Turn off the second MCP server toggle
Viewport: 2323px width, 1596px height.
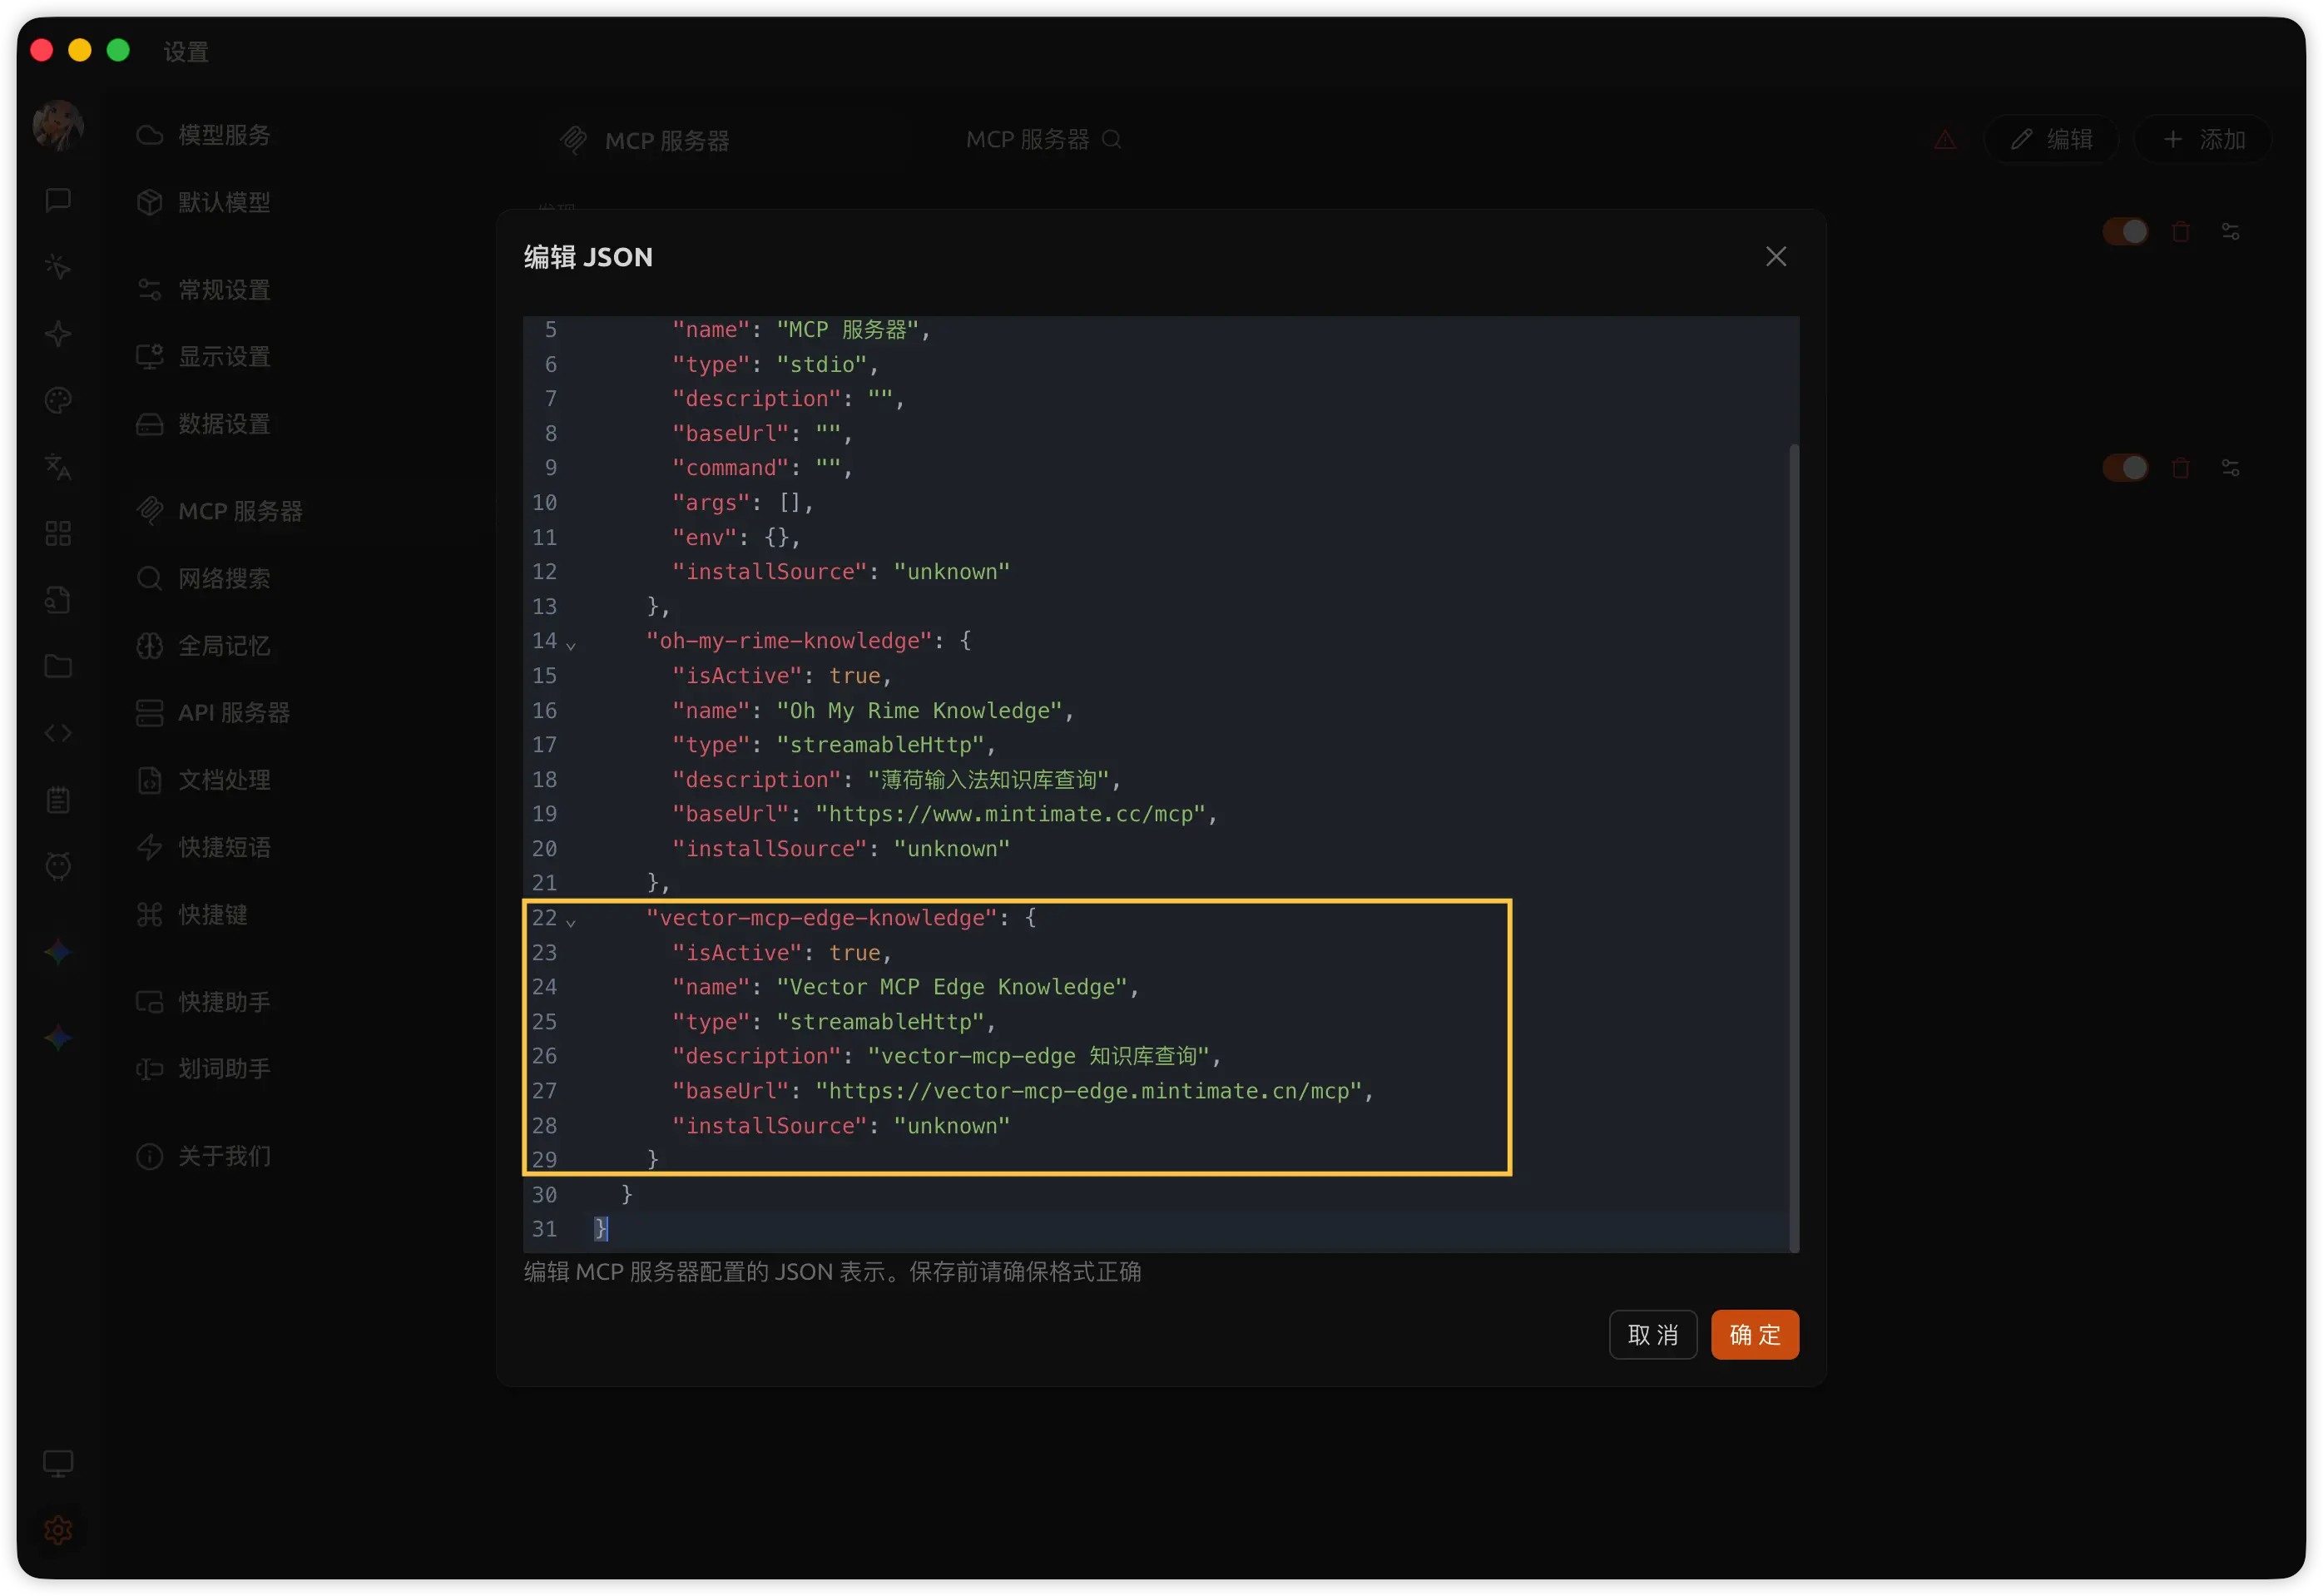pyautogui.click(x=2127, y=467)
